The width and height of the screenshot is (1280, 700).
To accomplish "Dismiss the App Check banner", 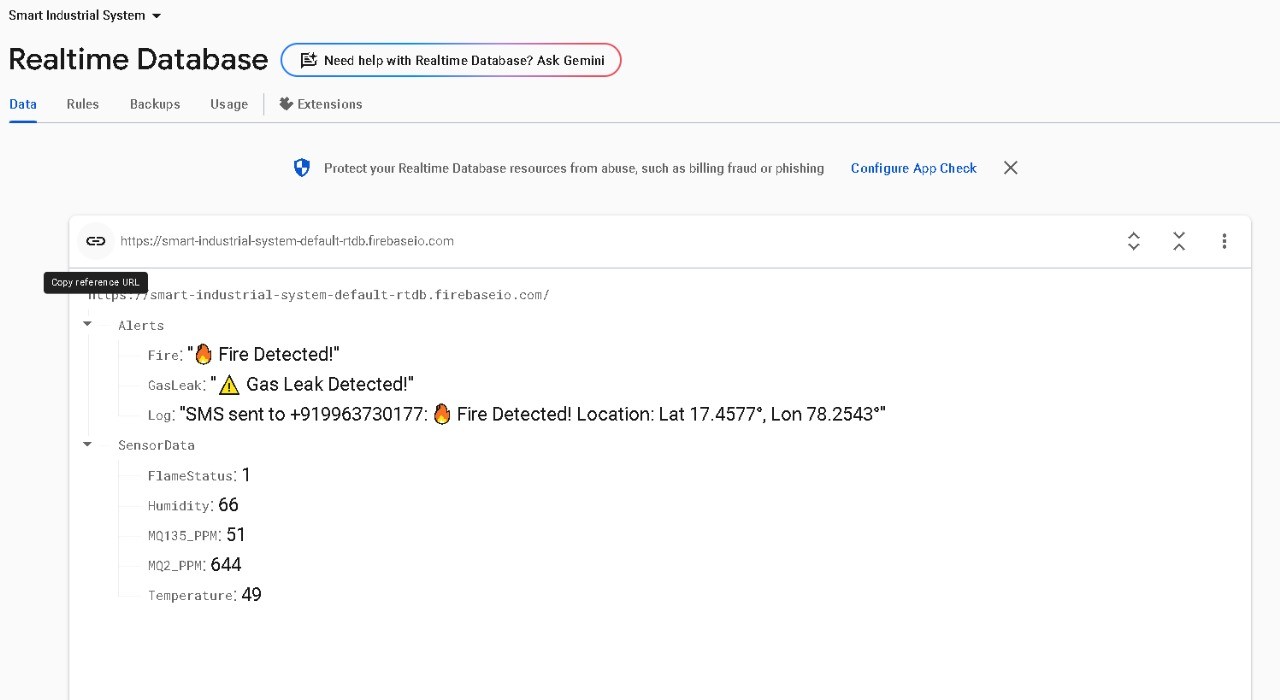I will pyautogui.click(x=1011, y=168).
